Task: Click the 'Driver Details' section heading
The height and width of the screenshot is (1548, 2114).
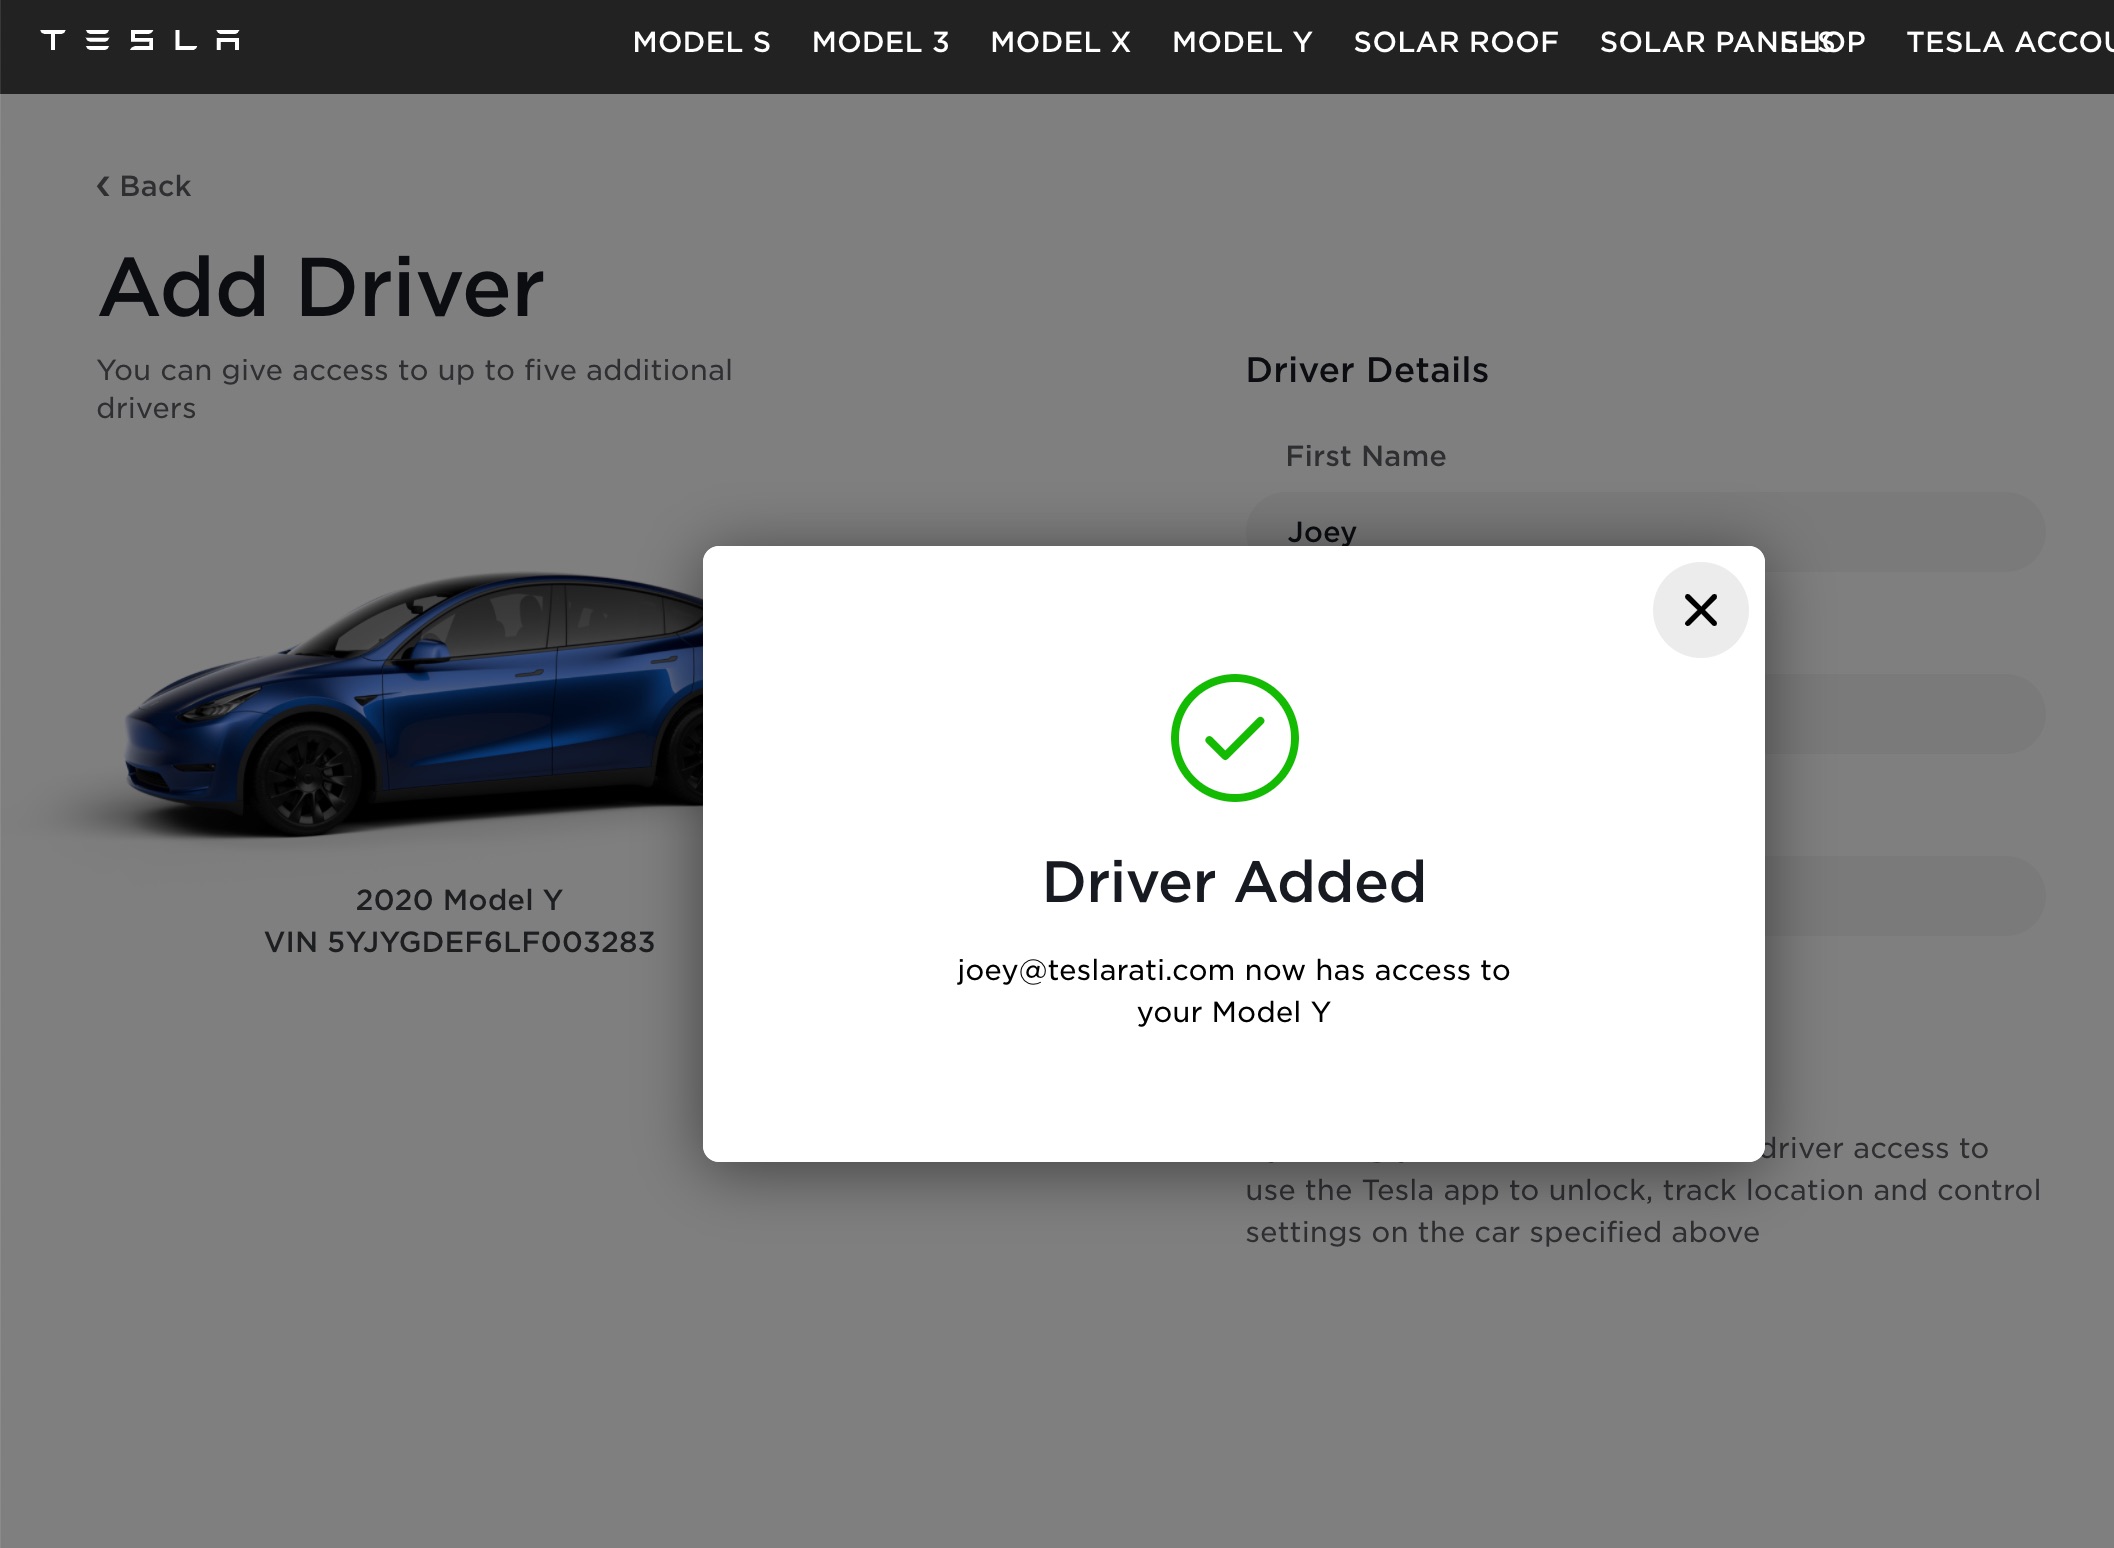Action: coord(1367,370)
